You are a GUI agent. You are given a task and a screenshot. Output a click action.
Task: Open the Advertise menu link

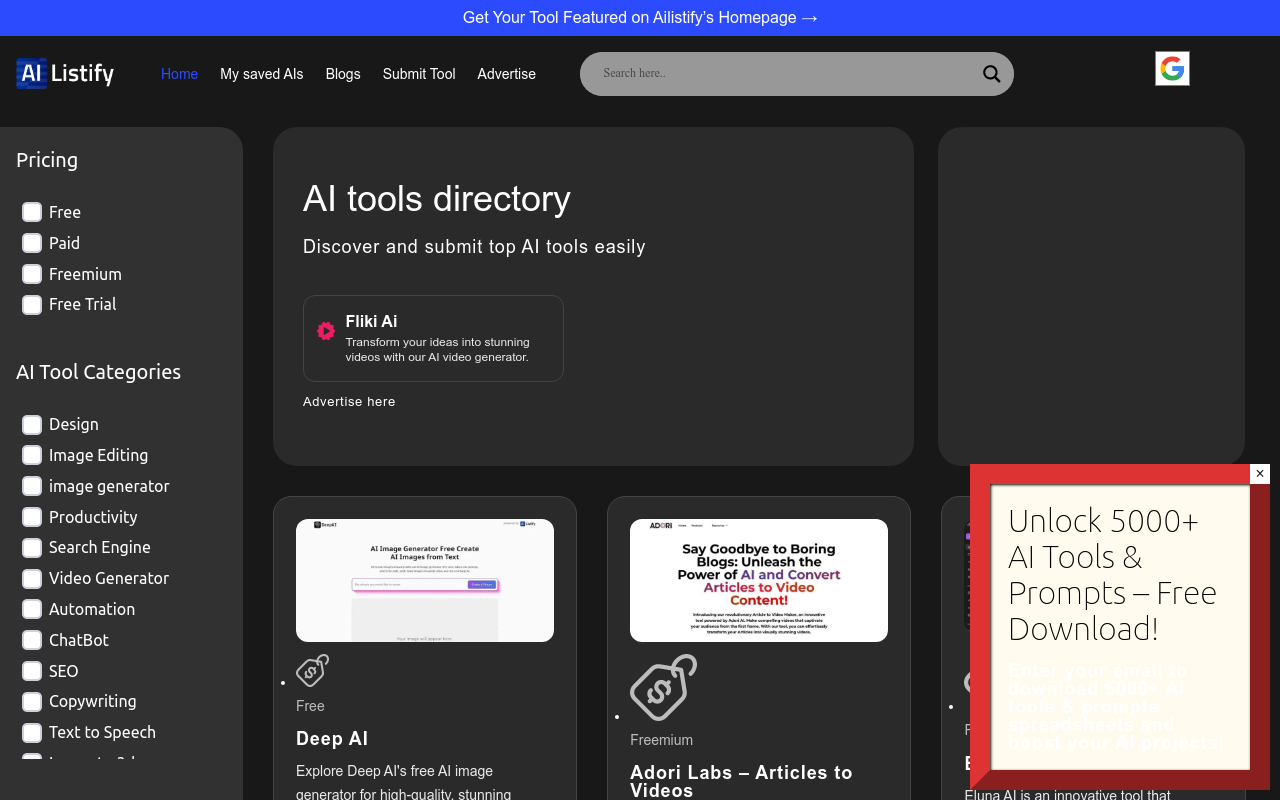pos(507,74)
